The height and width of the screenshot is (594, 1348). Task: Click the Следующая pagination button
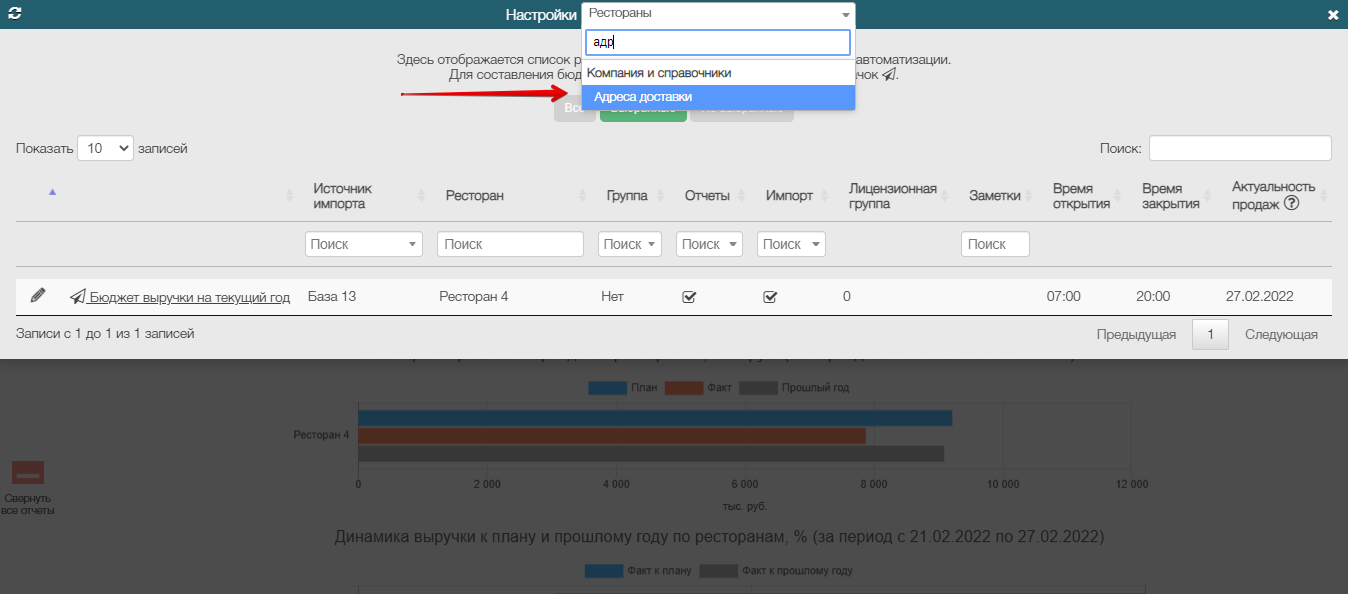tap(1281, 335)
